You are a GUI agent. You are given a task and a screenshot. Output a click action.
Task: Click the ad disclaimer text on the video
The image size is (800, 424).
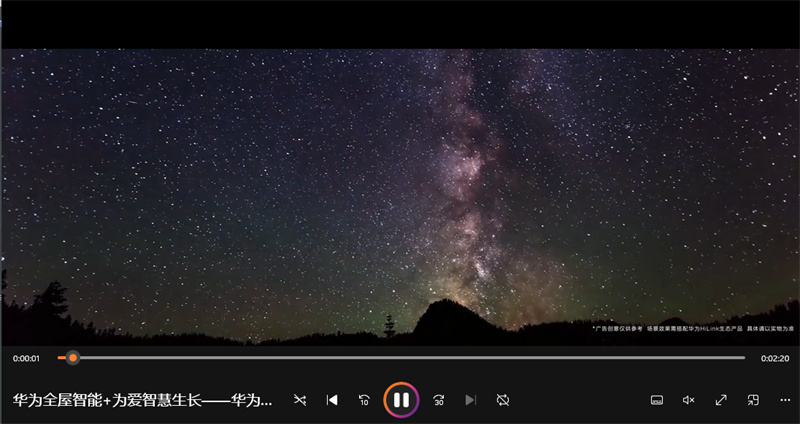pyautogui.click(x=692, y=327)
